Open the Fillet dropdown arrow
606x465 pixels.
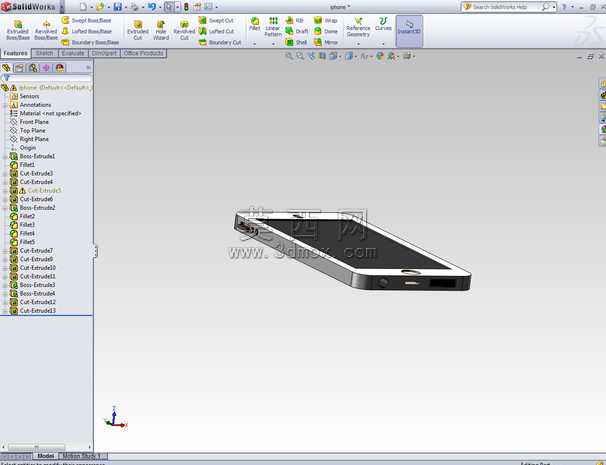254,44
